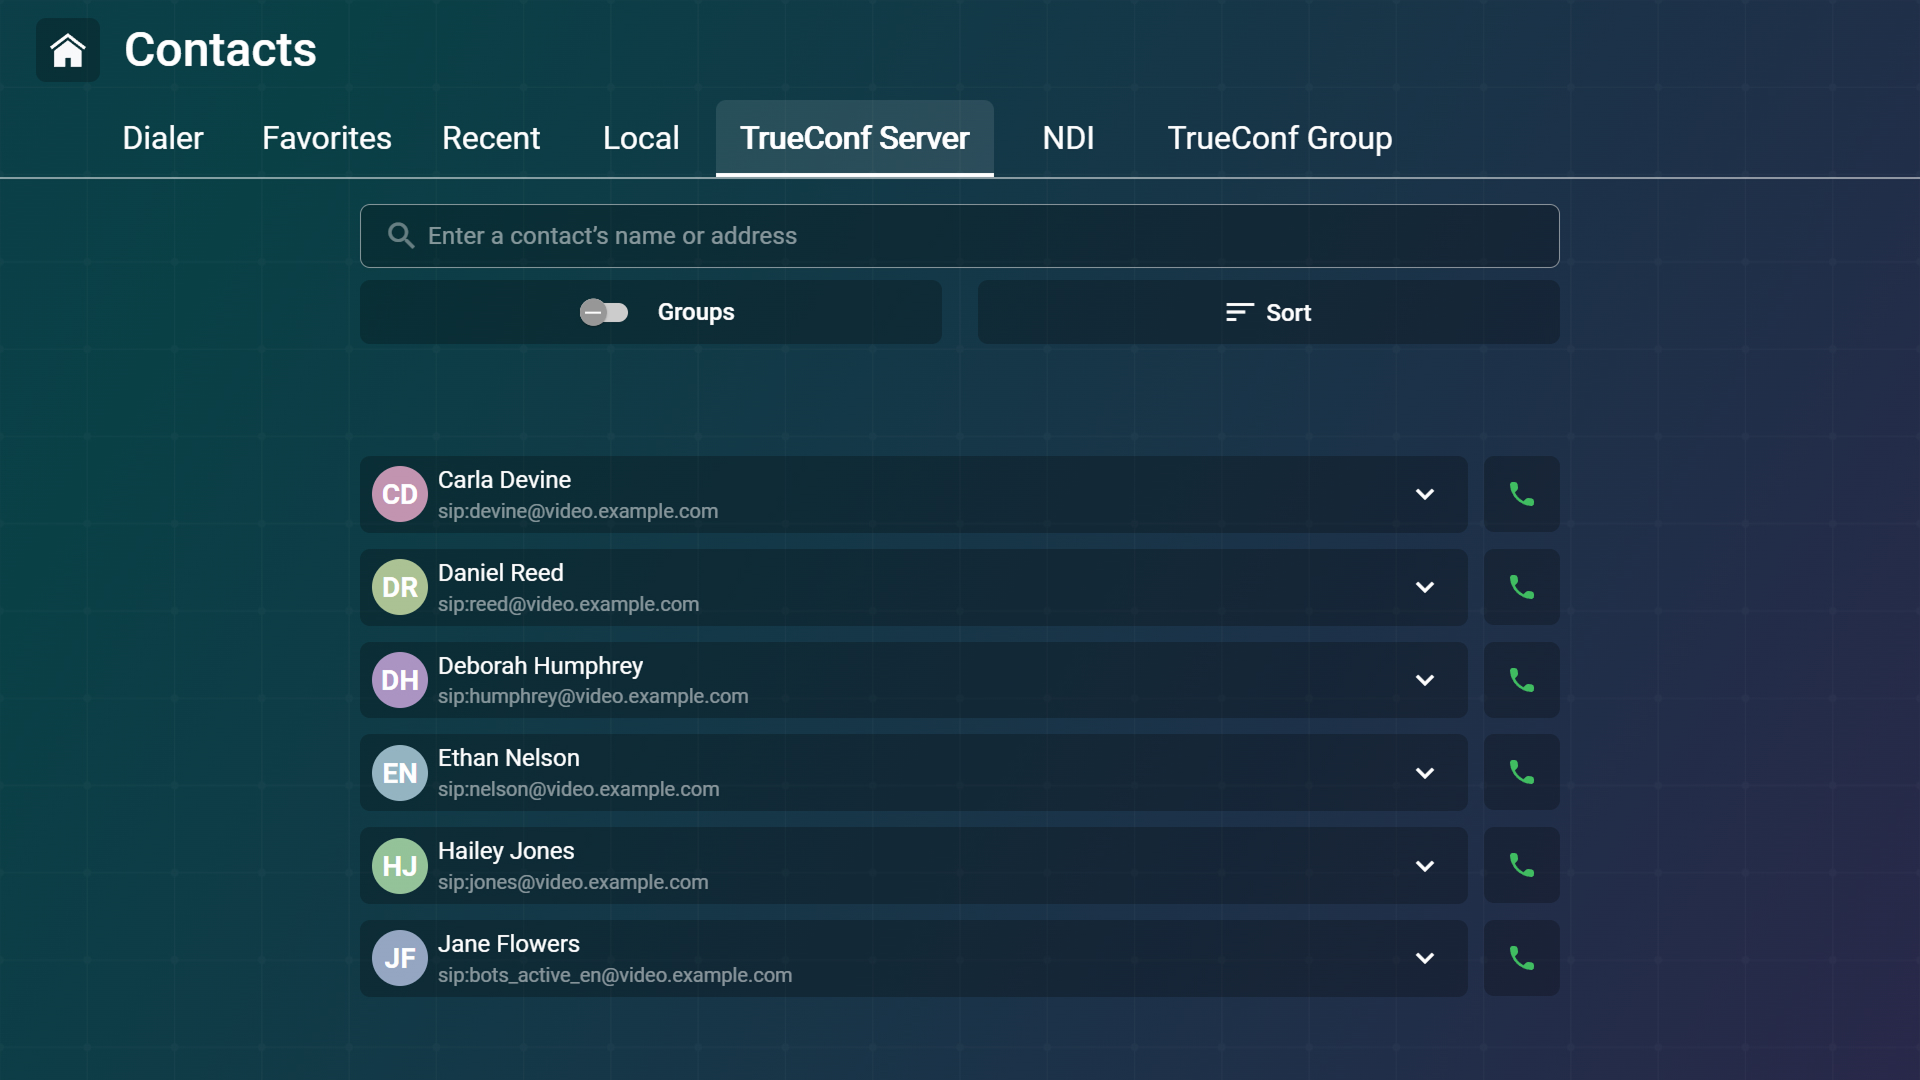Call Daniel Reed with the phone icon
1920x1080 pixels.
pyautogui.click(x=1521, y=587)
